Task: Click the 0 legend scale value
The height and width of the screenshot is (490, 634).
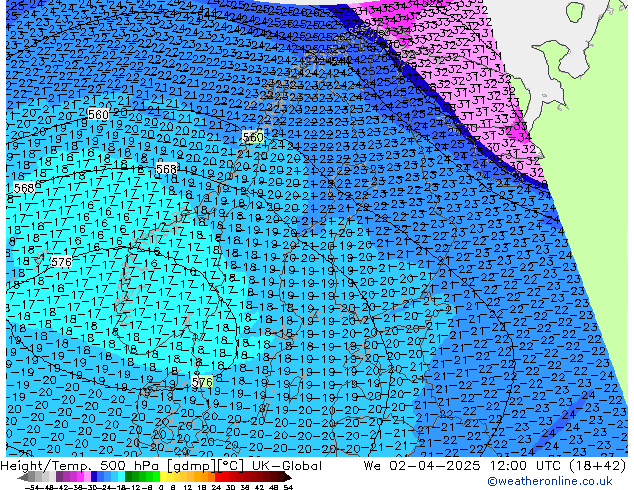Action: pos(161,487)
